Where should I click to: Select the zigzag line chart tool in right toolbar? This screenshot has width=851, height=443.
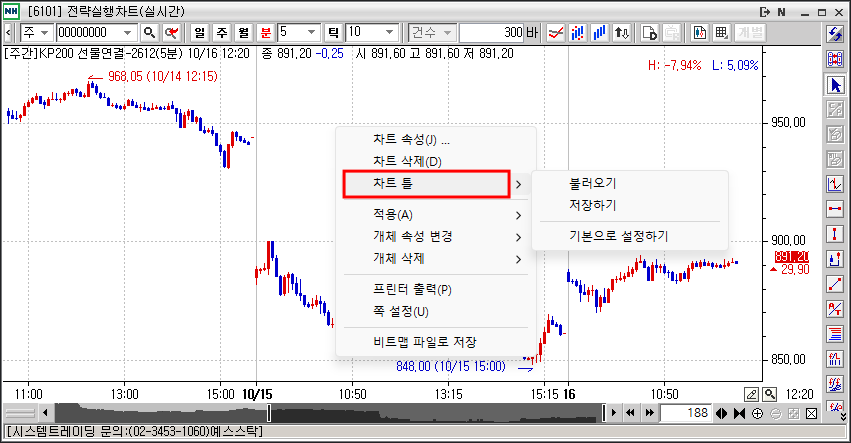click(835, 184)
